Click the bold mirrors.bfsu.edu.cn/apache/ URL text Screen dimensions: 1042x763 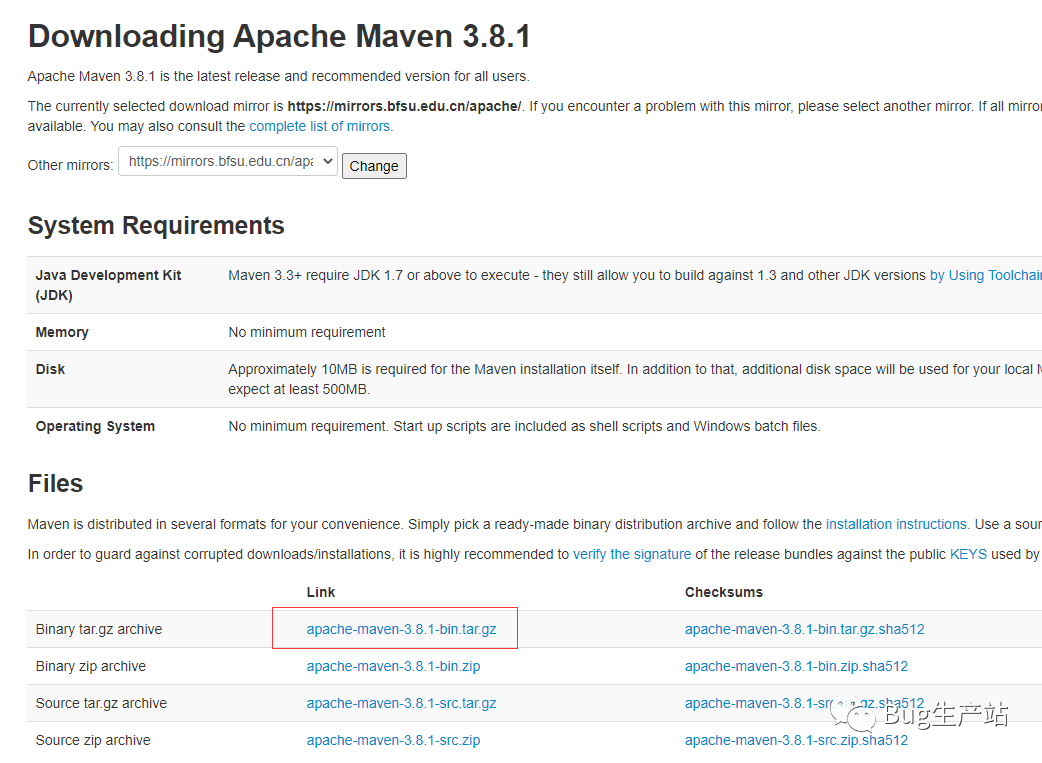pos(405,106)
